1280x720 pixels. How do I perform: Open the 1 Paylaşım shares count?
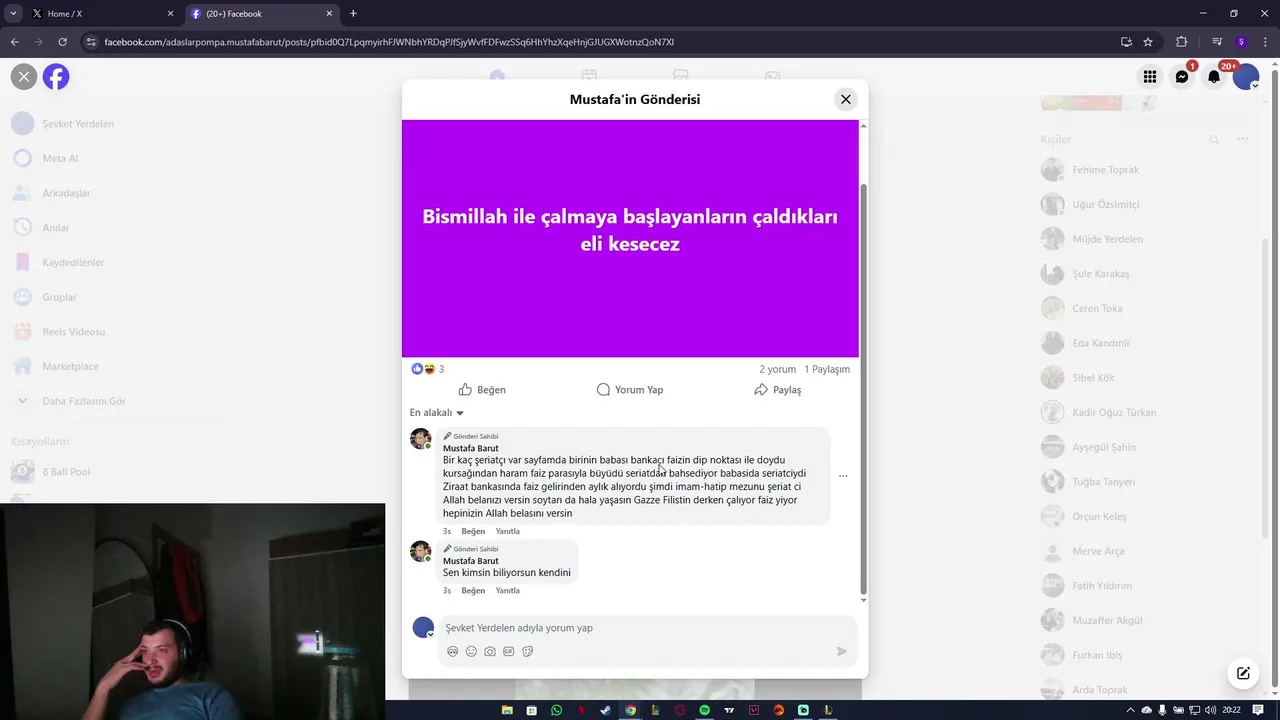point(827,369)
